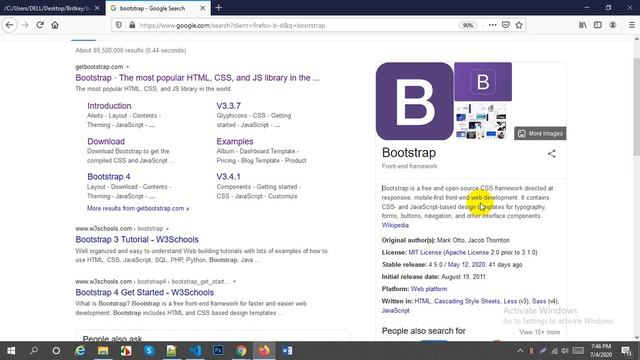
Task: Close the bootstrap Google Search tab
Action: (x=202, y=8)
